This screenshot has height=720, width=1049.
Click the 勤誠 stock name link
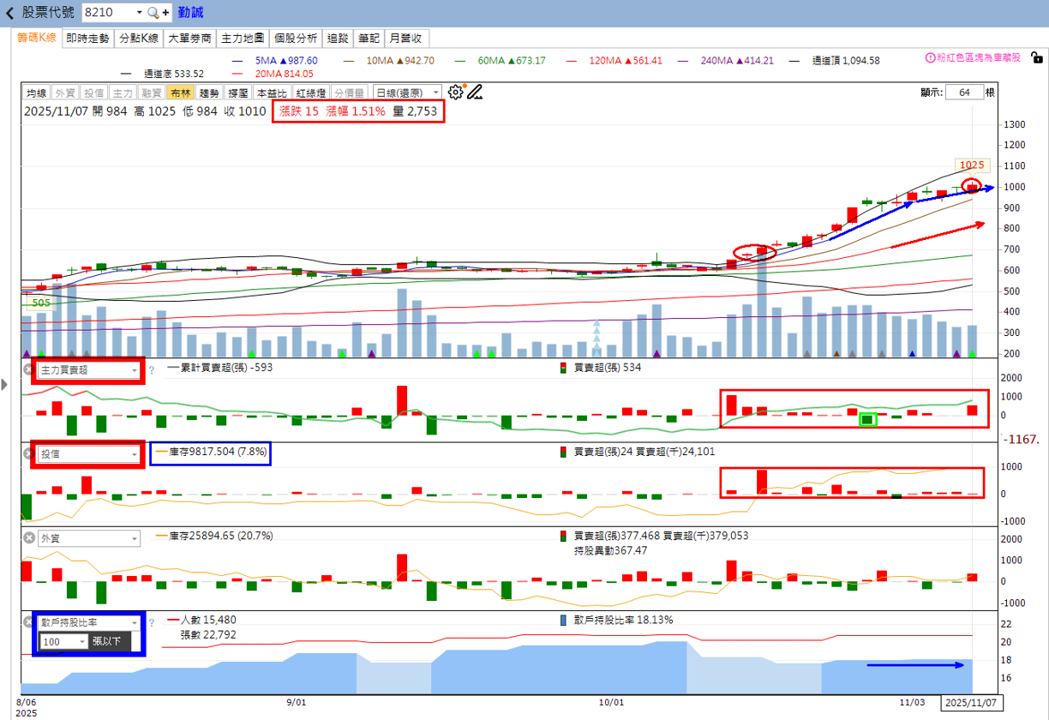pyautogui.click(x=191, y=13)
